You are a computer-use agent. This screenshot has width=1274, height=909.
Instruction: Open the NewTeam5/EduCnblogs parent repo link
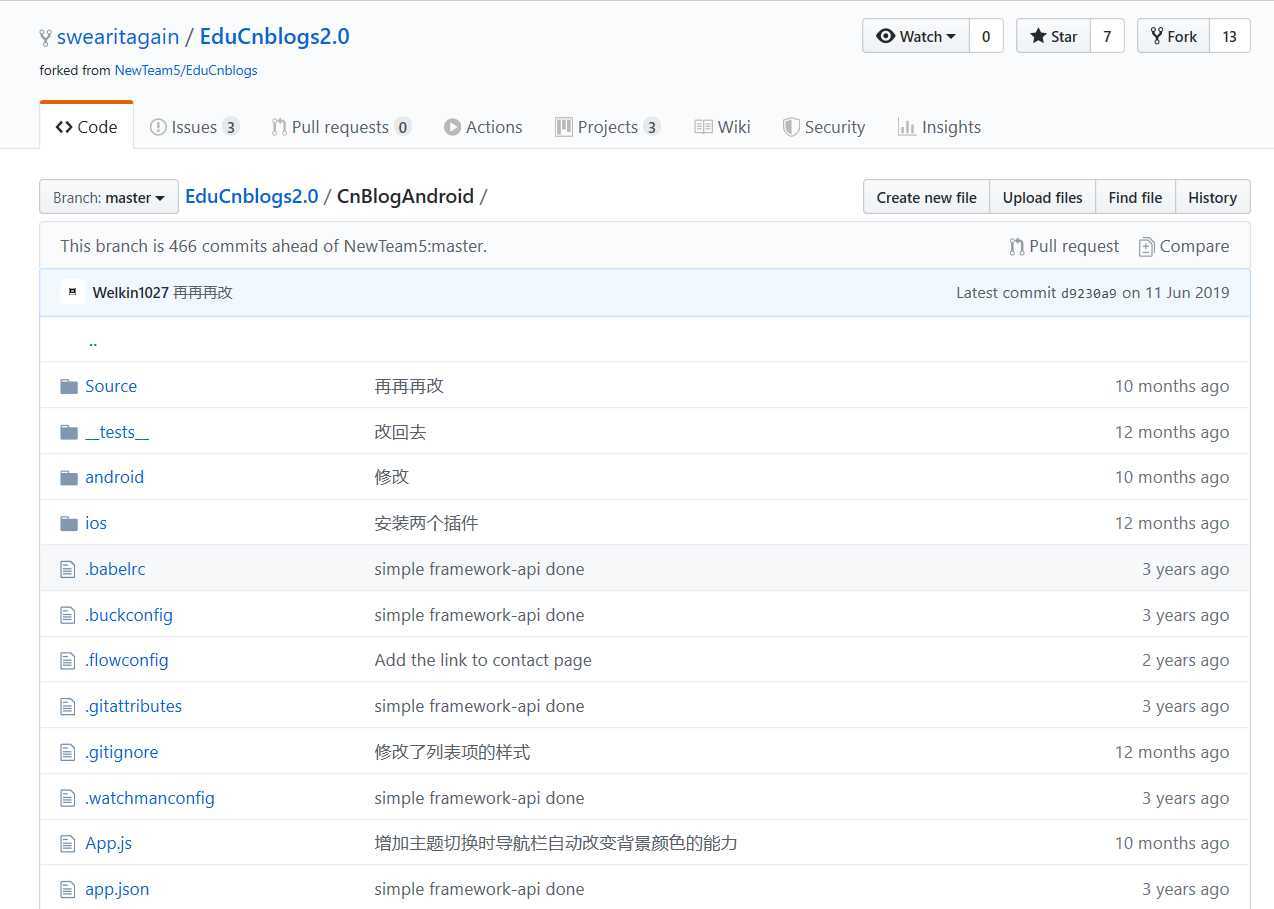pos(186,70)
